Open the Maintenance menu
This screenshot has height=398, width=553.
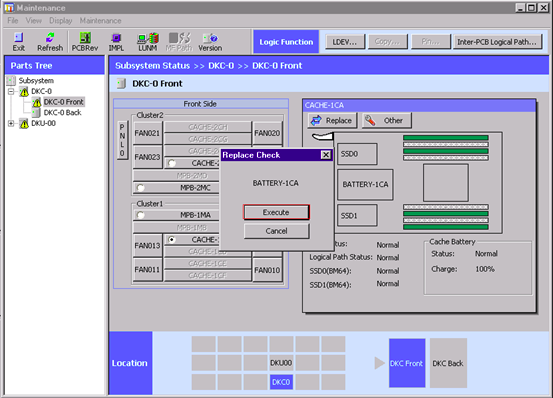click(x=100, y=21)
